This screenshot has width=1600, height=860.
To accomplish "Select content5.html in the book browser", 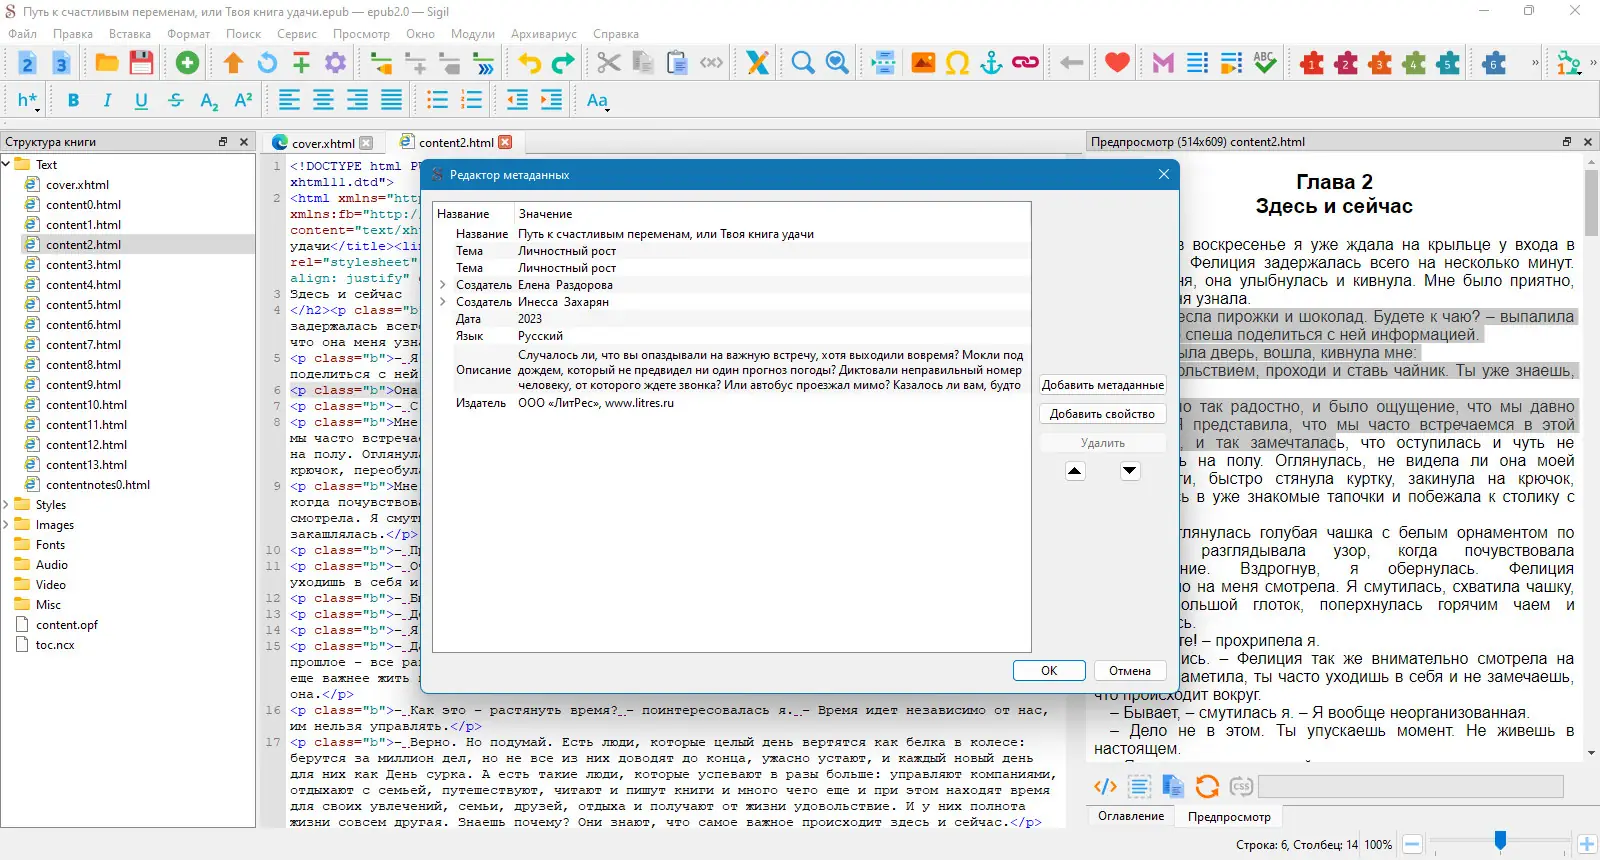I will coord(83,304).
